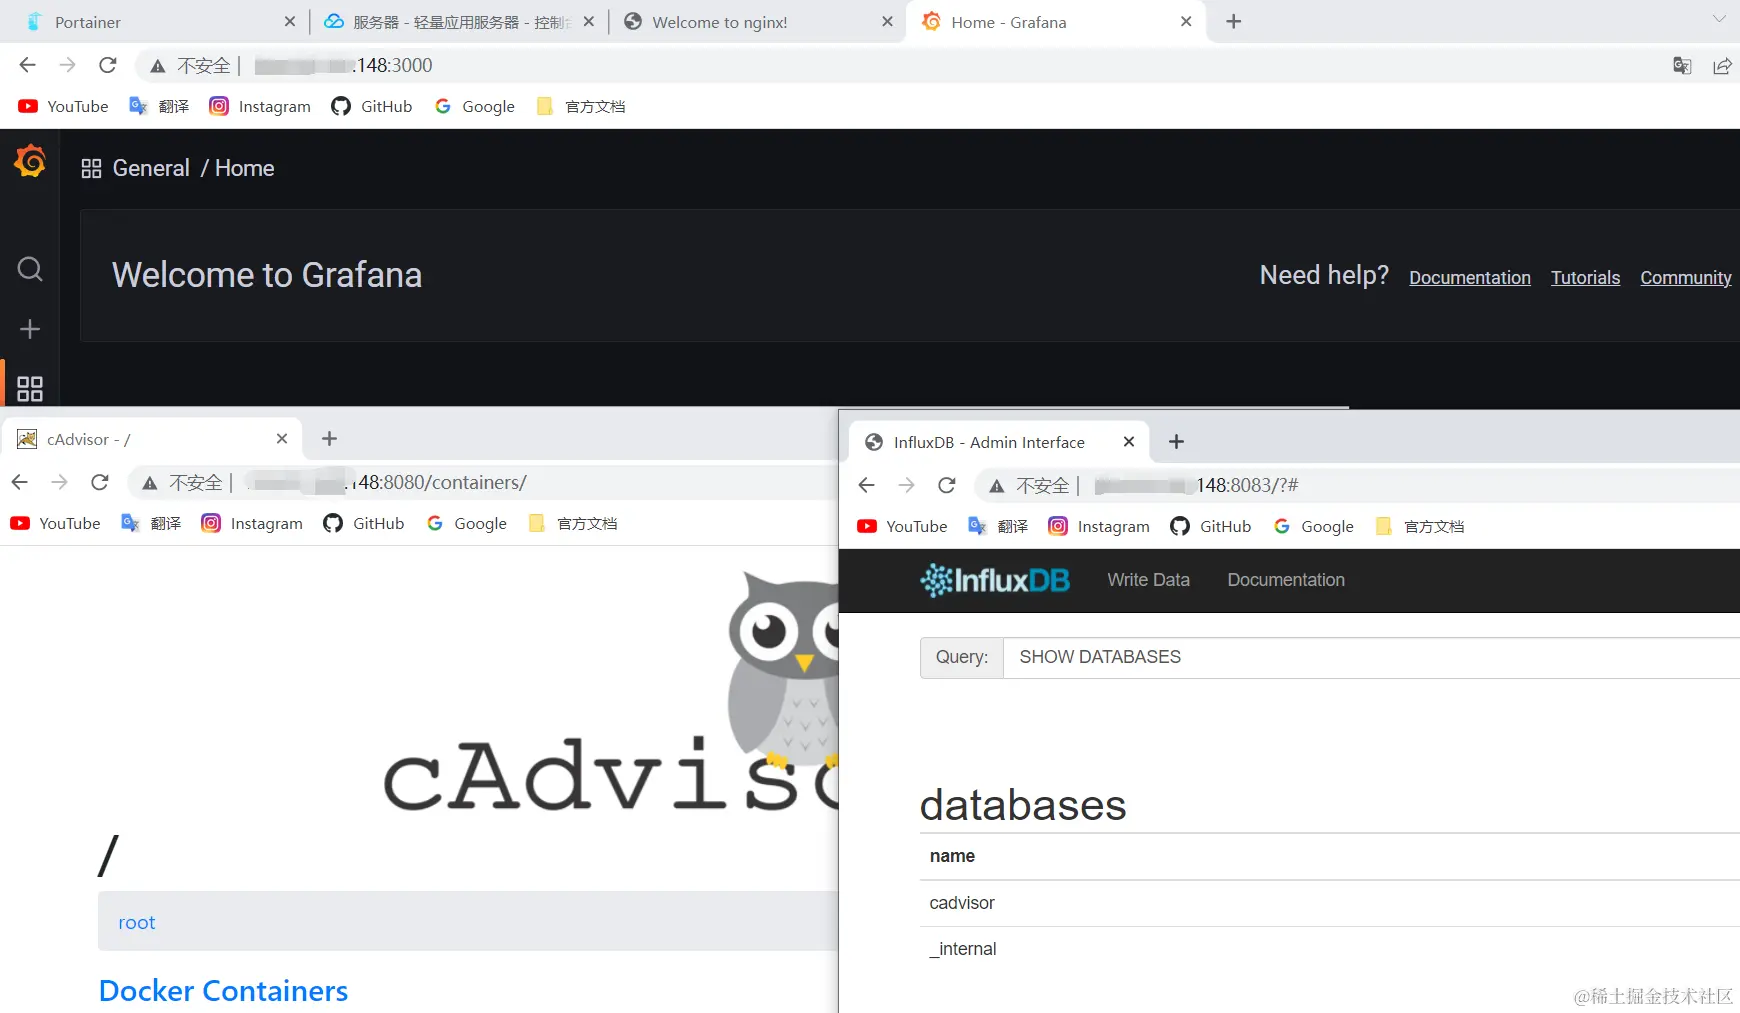Click the Grafana address bar URL
Image resolution: width=1740 pixels, height=1013 pixels.
(343, 65)
